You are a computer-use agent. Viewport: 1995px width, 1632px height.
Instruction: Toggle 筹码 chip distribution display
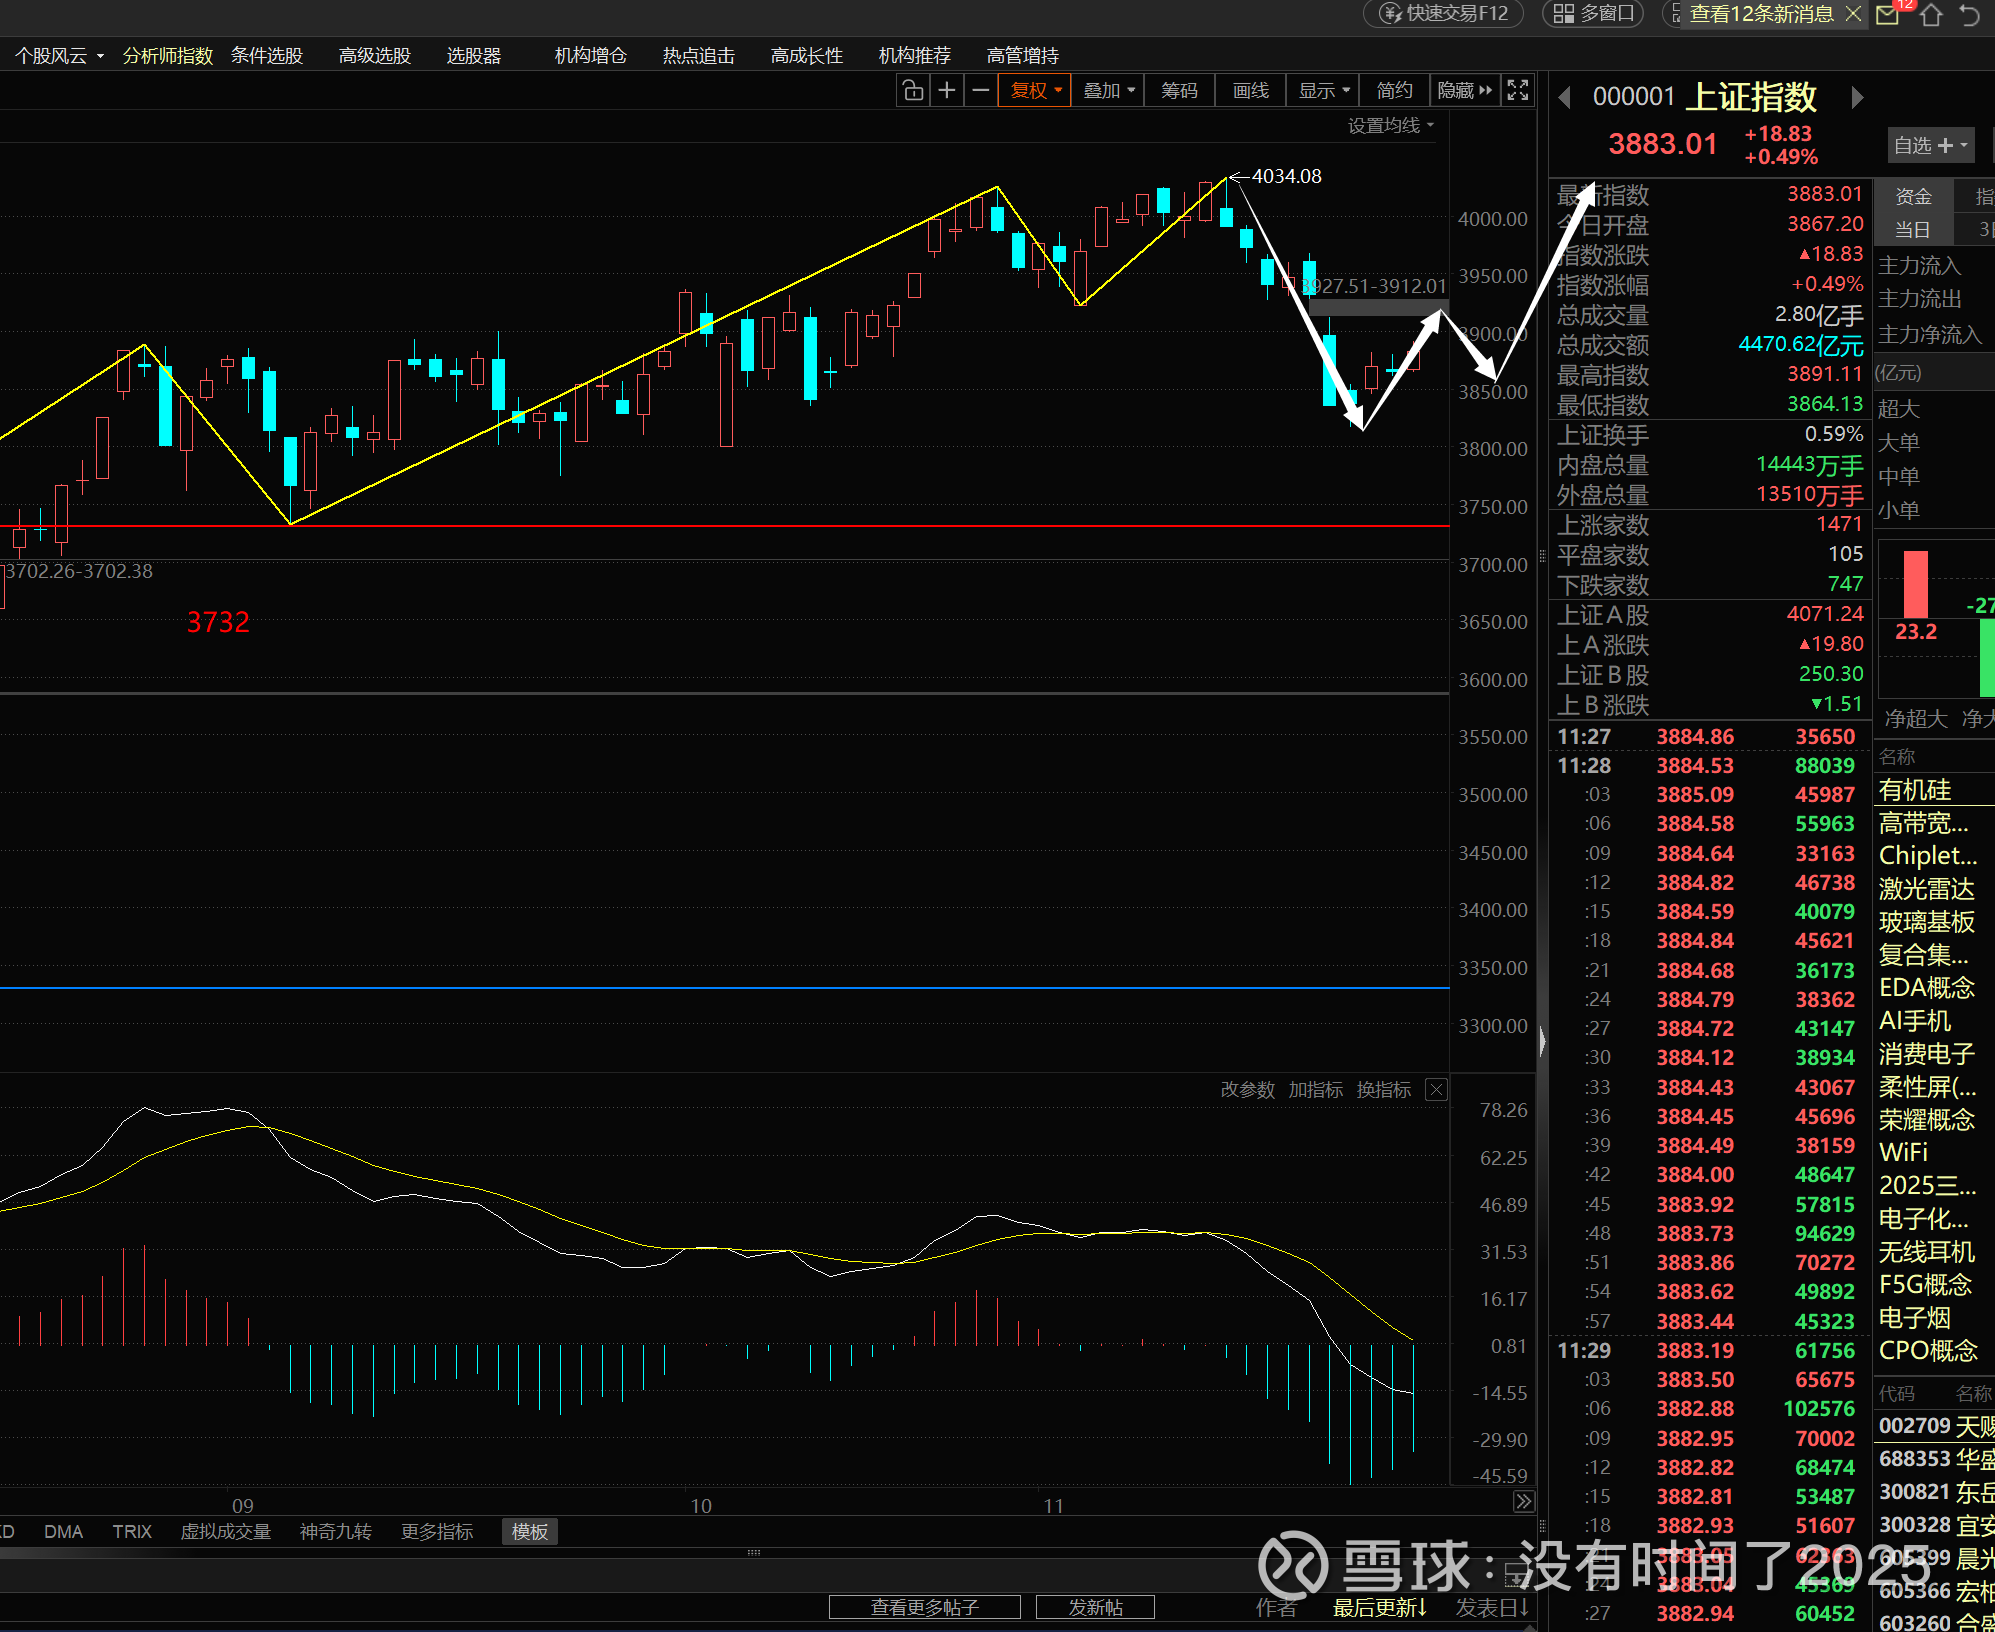click(1179, 91)
